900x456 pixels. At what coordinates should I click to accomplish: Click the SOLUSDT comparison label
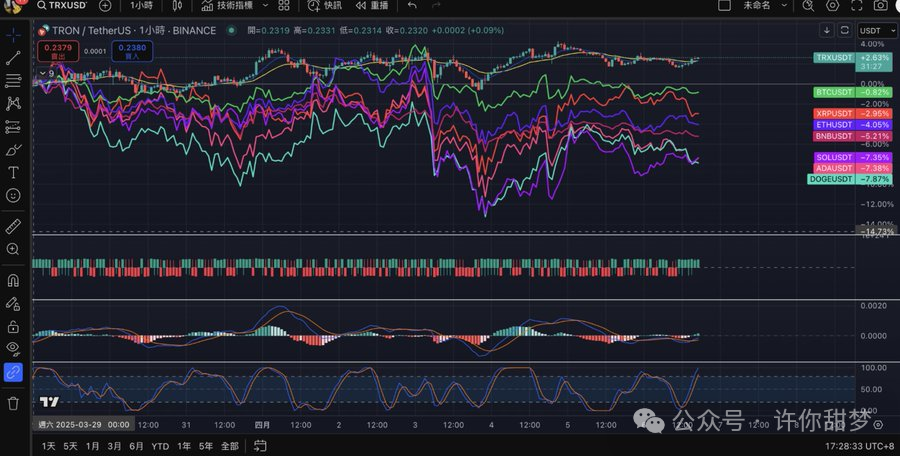tap(835, 157)
